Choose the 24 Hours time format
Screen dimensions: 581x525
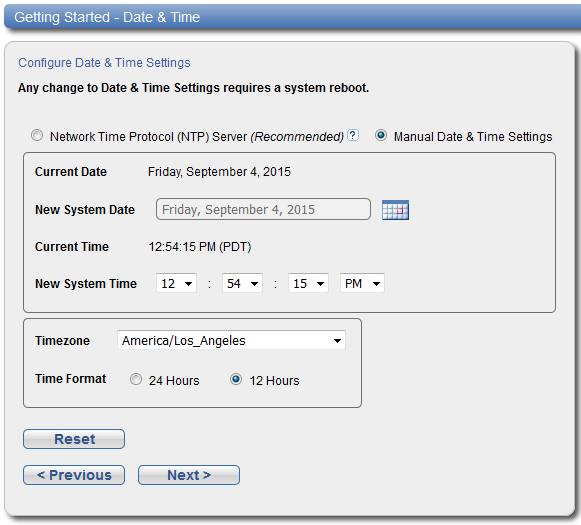[x=136, y=379]
